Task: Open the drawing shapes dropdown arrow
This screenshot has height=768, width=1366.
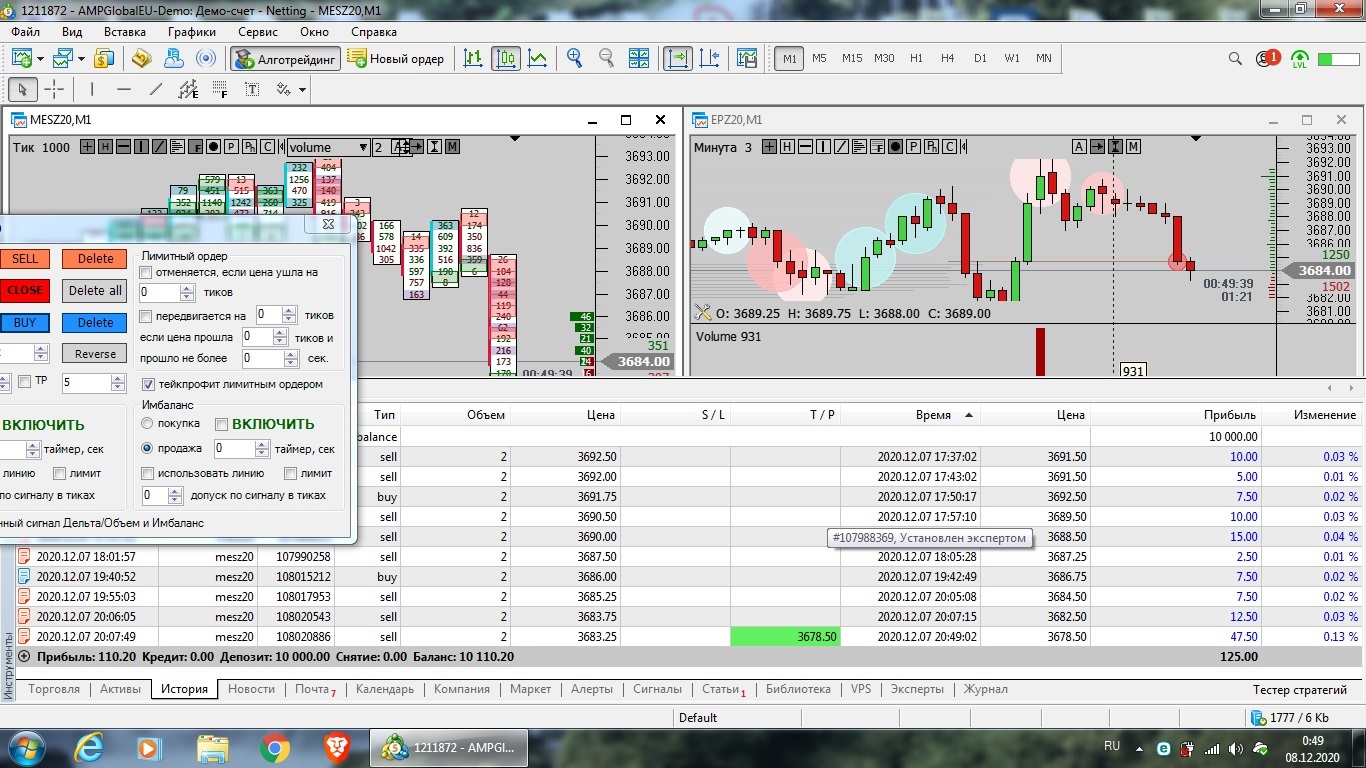Action: coord(301,89)
